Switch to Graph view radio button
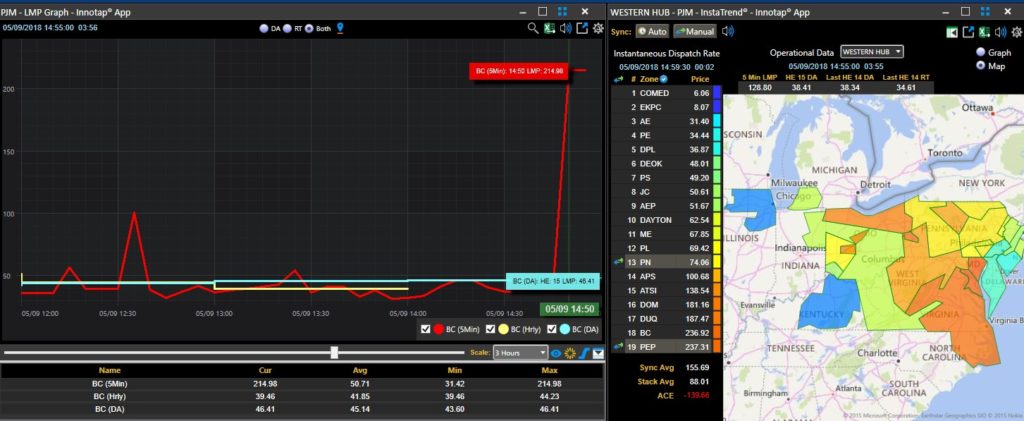Screen dimensions: 1024x421 pos(981,53)
